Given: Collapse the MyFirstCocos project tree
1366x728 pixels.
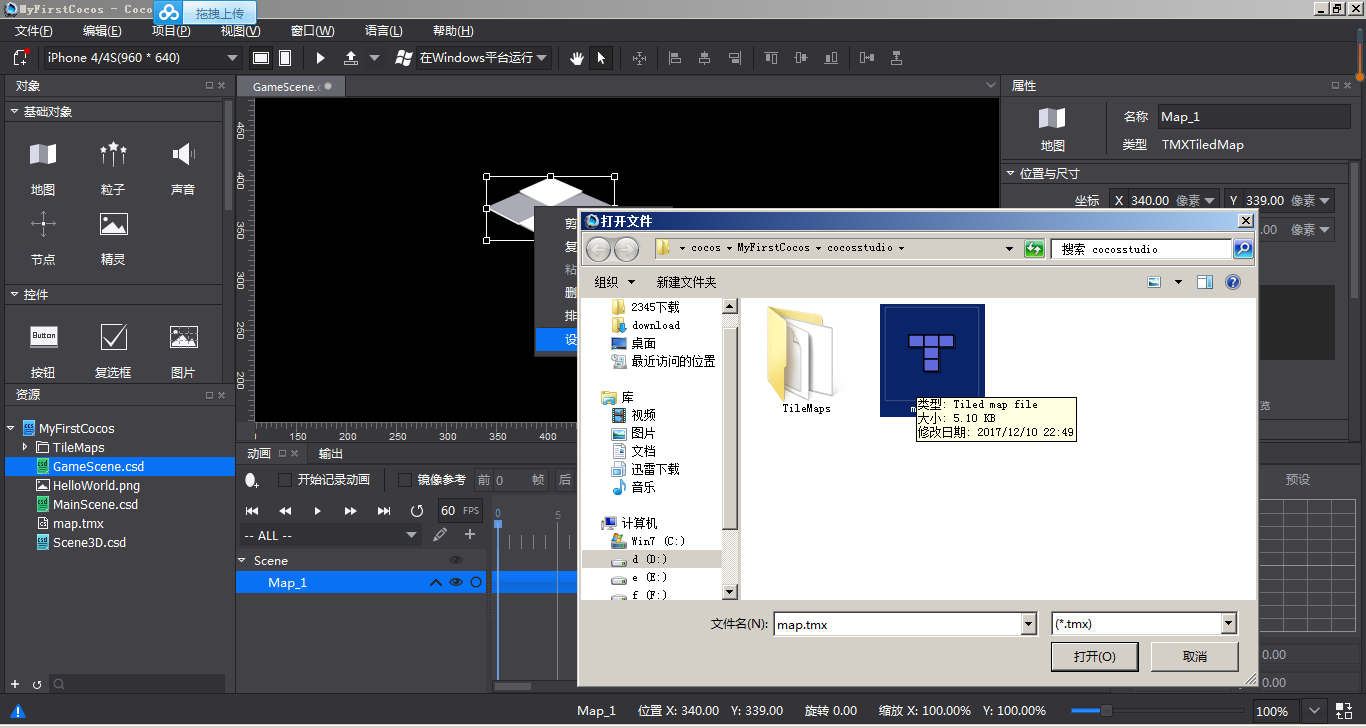Looking at the screenshot, I should [x=11, y=428].
